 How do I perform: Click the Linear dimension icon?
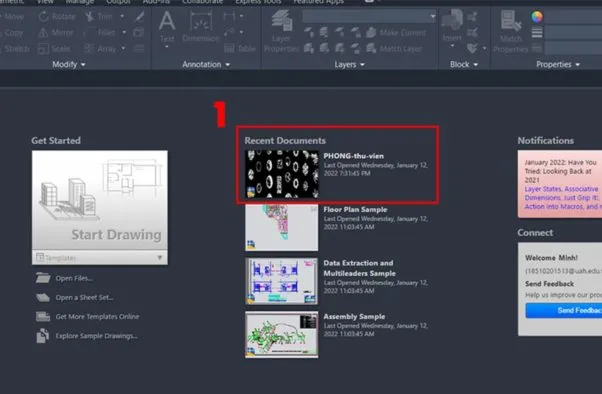[229, 16]
